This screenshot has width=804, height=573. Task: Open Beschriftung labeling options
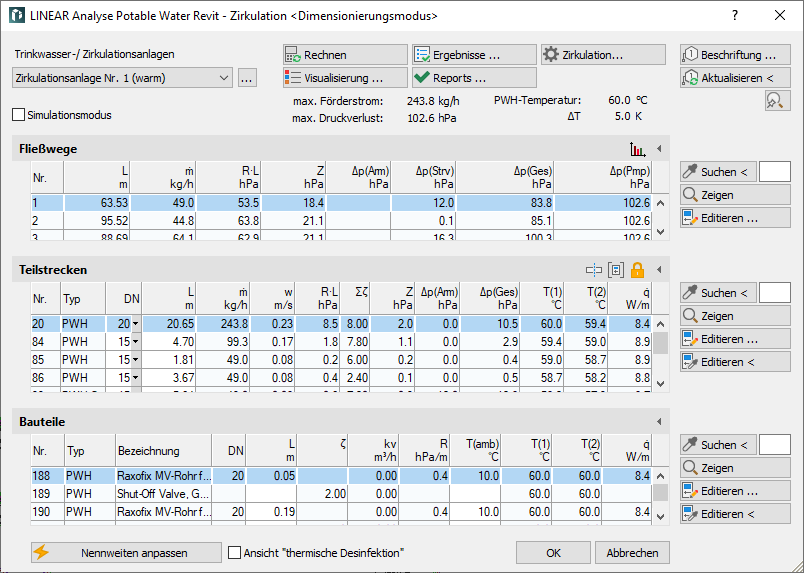coord(735,54)
